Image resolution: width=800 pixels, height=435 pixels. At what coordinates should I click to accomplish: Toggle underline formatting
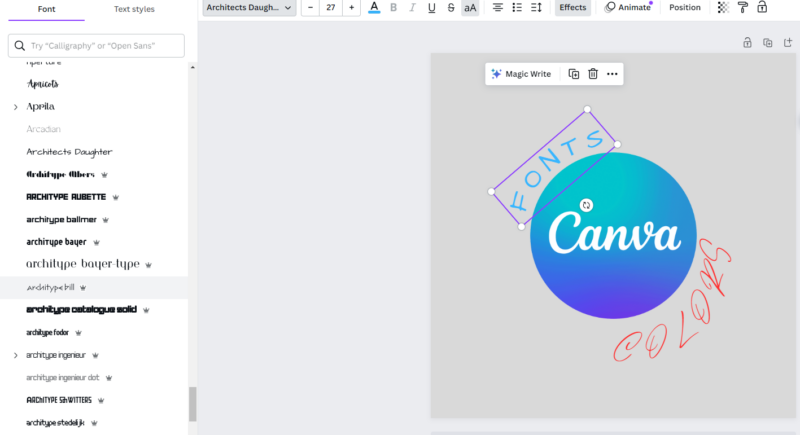[432, 8]
